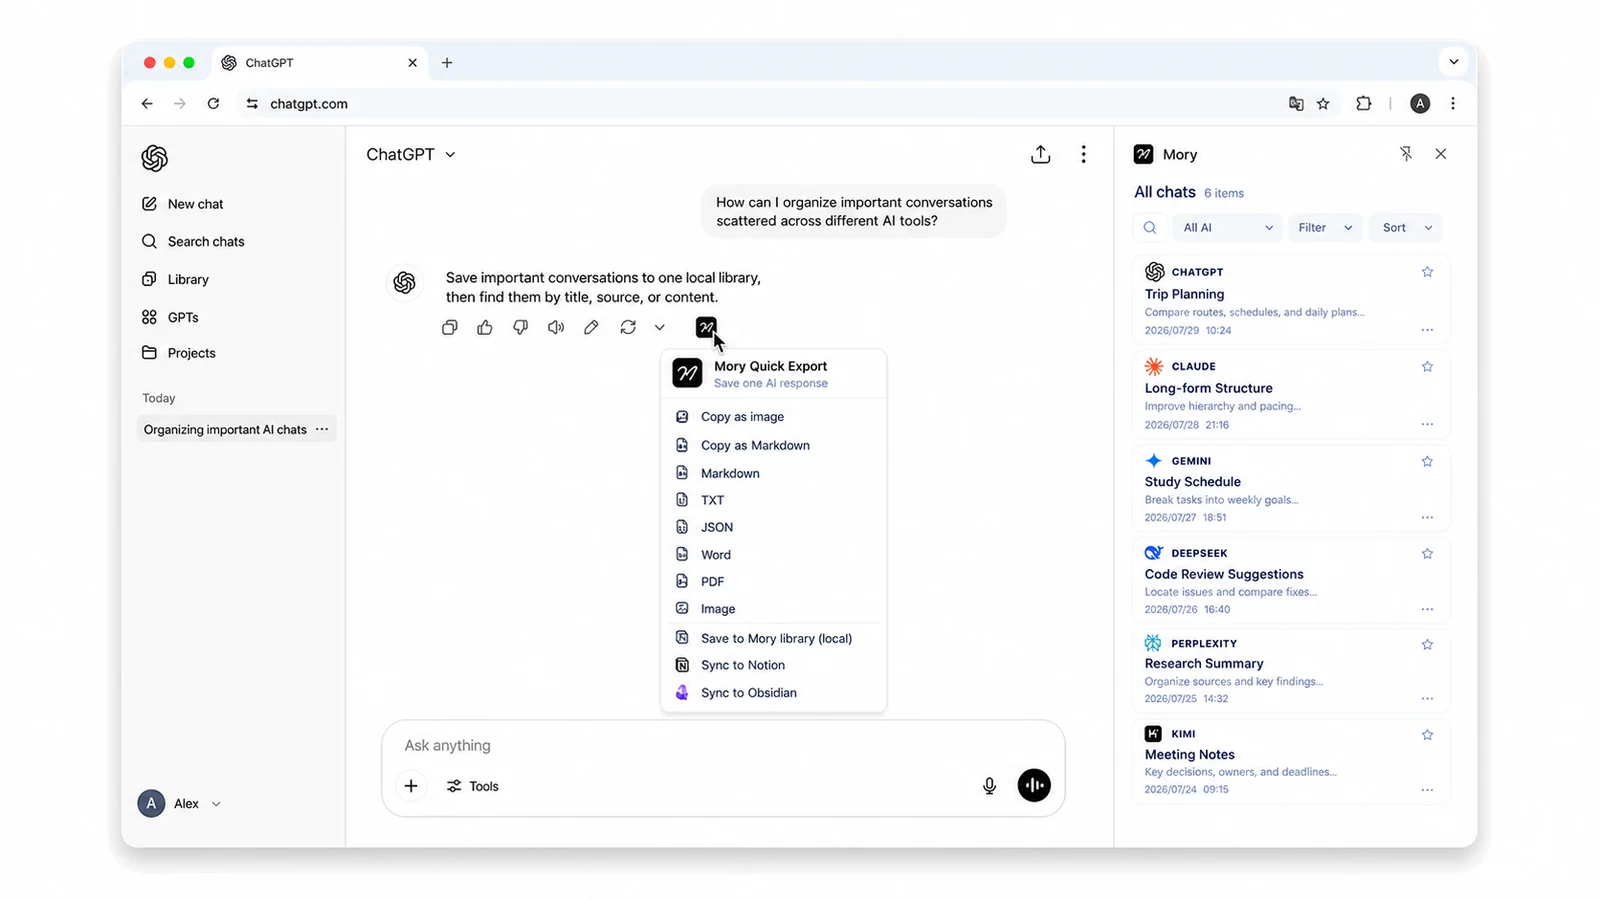Export the response as JSON
Viewport: 1600px width, 900px height.
click(773, 527)
